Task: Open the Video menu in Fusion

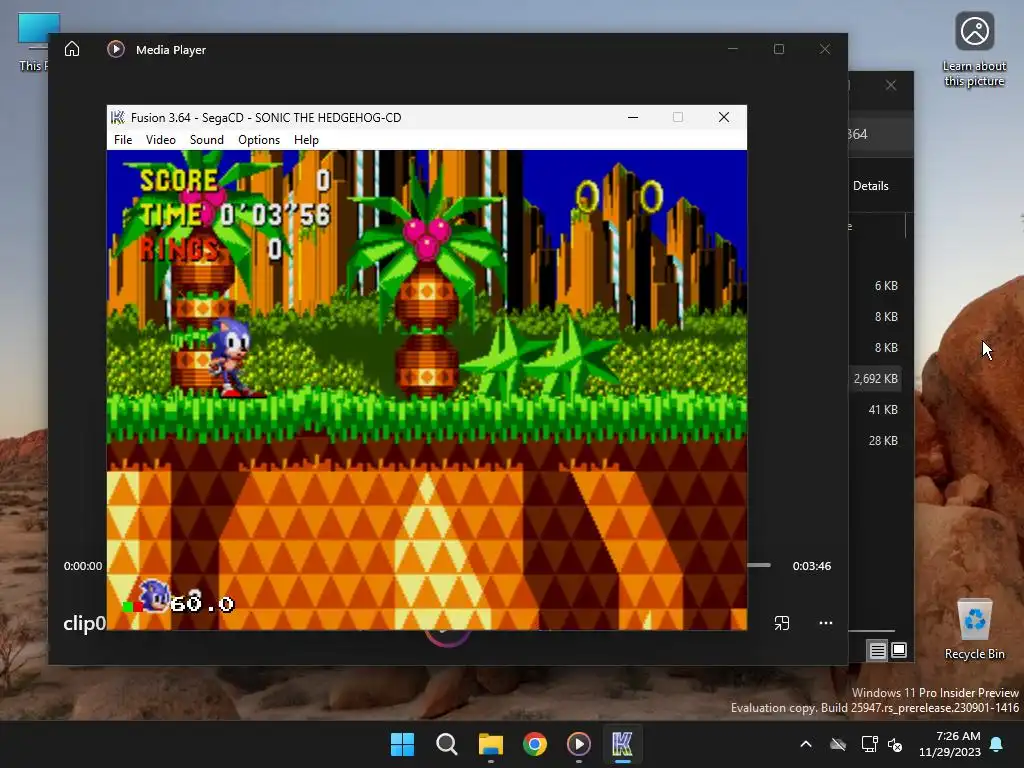Action: pos(161,140)
